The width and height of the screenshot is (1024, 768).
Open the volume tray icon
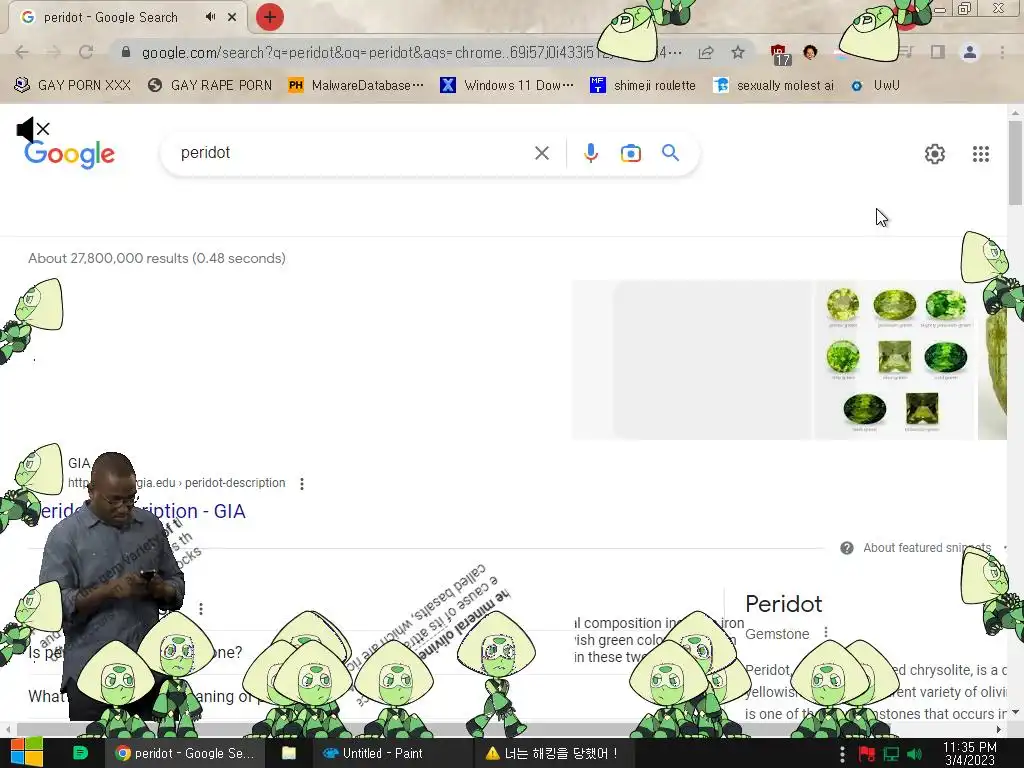(x=915, y=754)
